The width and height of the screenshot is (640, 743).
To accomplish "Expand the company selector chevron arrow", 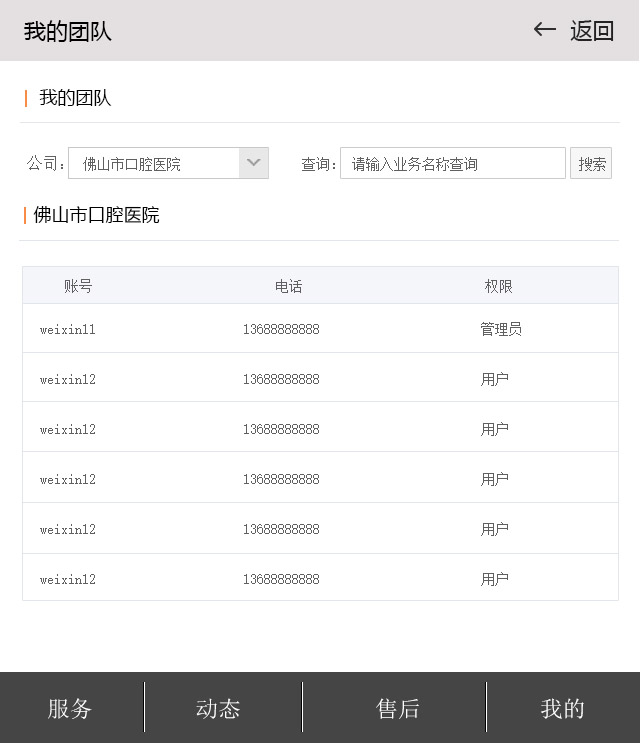I will coord(254,163).
